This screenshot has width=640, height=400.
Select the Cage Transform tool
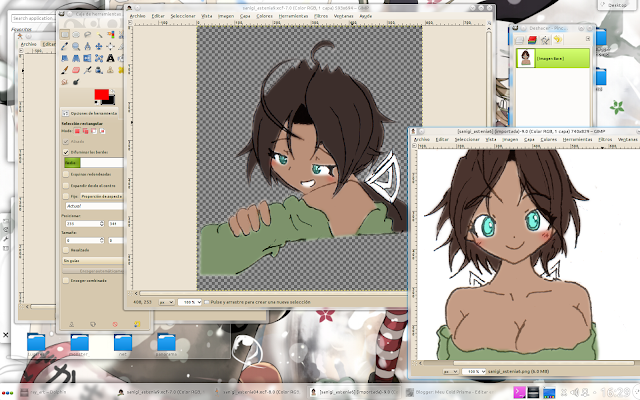99,58
